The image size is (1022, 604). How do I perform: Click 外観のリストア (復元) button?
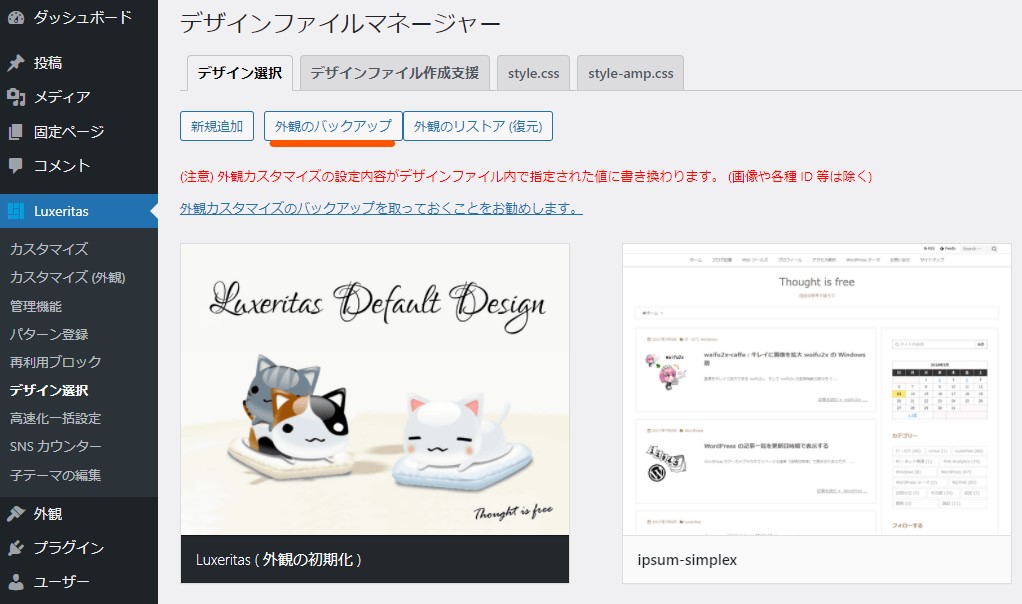point(478,126)
